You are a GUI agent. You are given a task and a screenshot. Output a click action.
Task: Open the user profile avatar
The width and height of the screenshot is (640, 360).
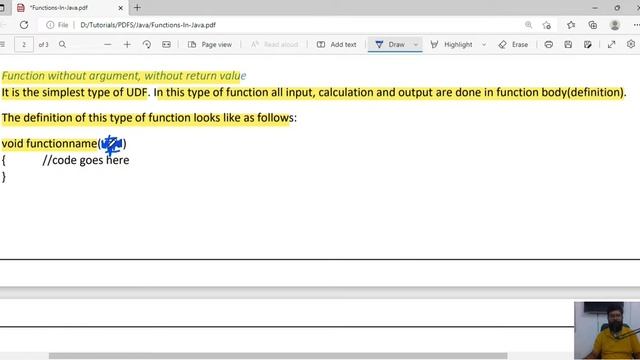pos(615,25)
